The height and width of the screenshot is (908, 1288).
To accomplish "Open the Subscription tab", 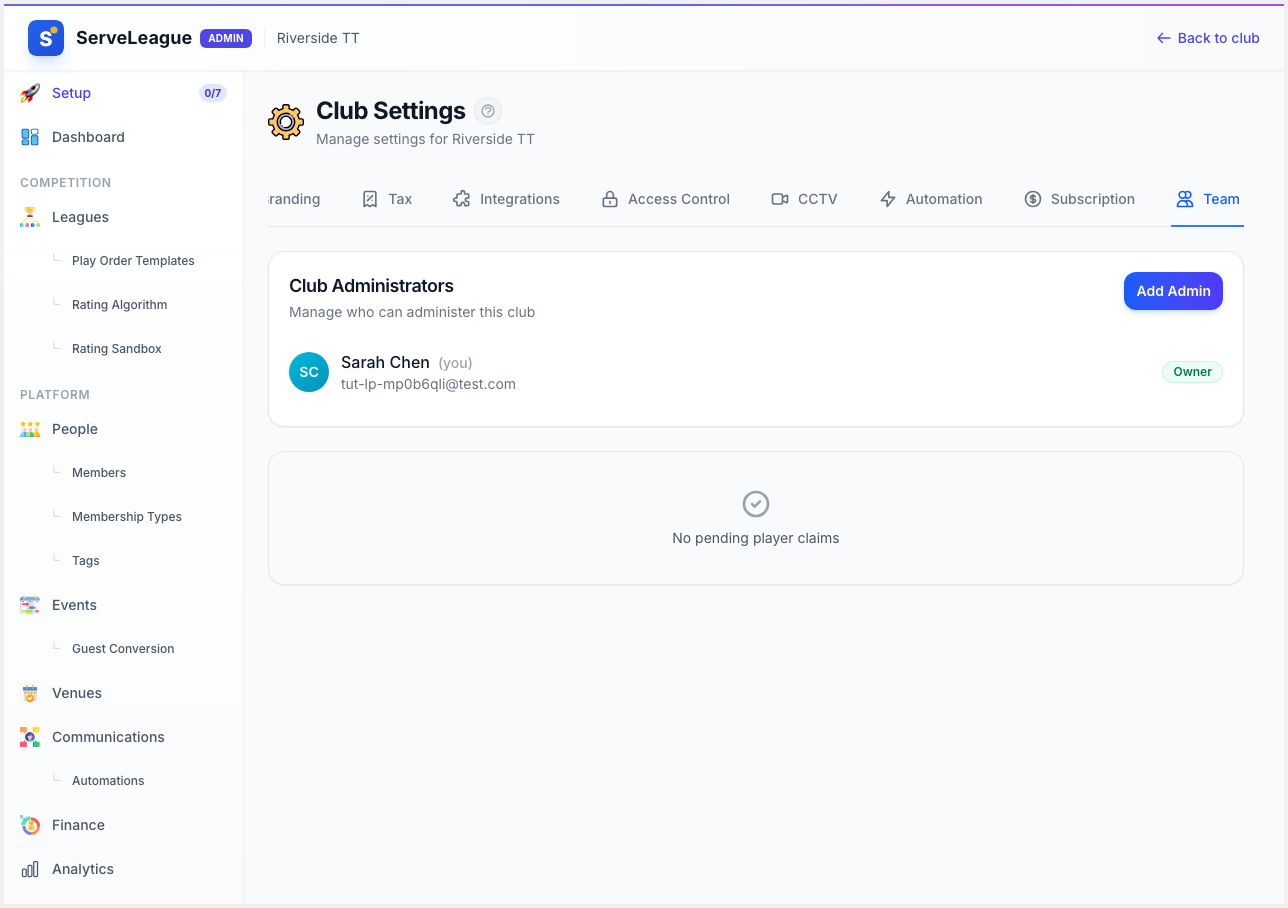I will tap(1080, 199).
